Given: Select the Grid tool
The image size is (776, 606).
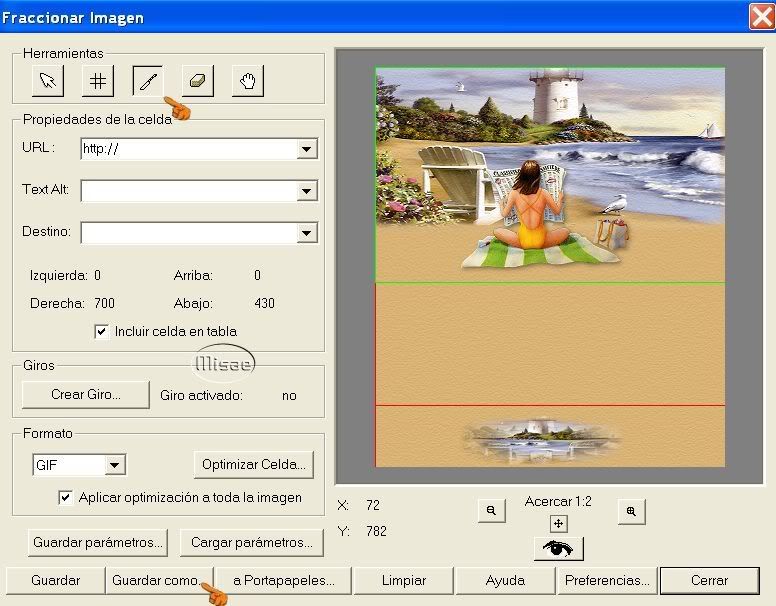Looking at the screenshot, I should pos(98,81).
